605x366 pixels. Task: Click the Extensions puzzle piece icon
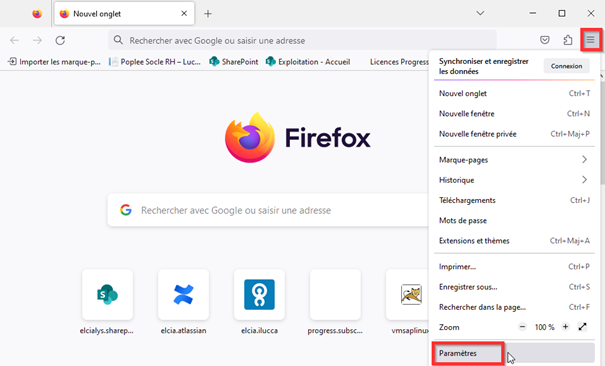(568, 40)
